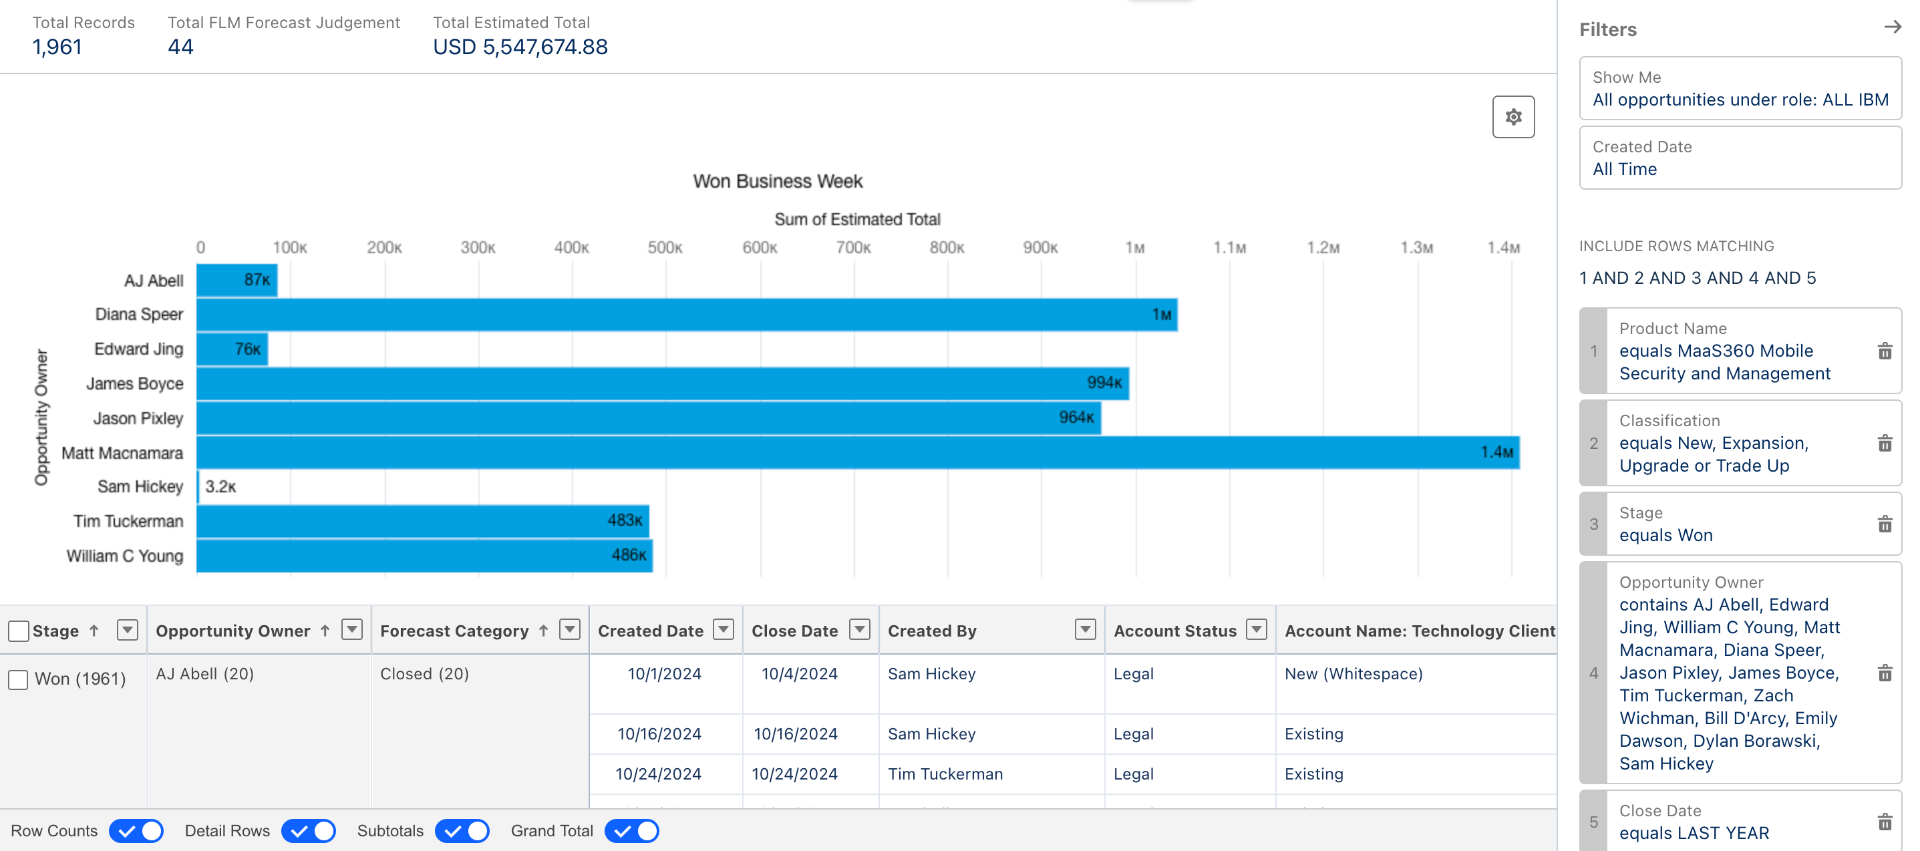Viewport: 1920px width, 851px height.
Task: Open Created By column dropdown
Action: [x=1086, y=629]
